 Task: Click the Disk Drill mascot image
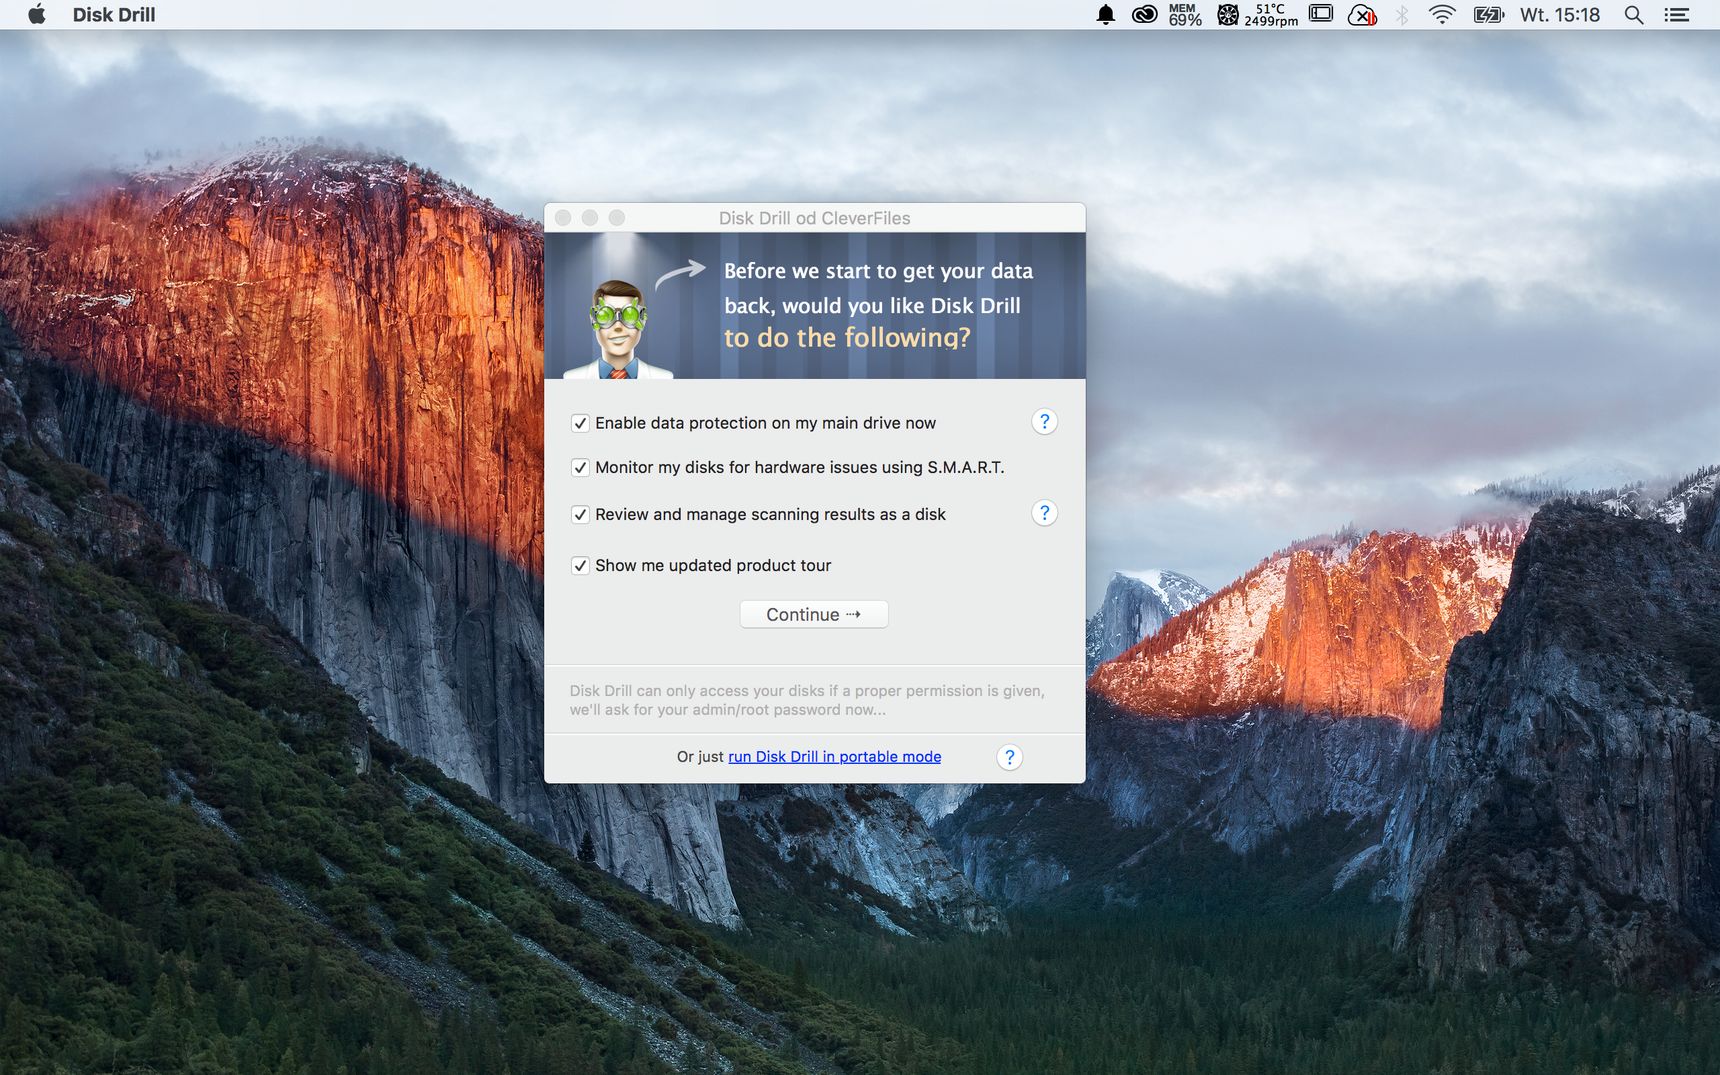pos(618,328)
